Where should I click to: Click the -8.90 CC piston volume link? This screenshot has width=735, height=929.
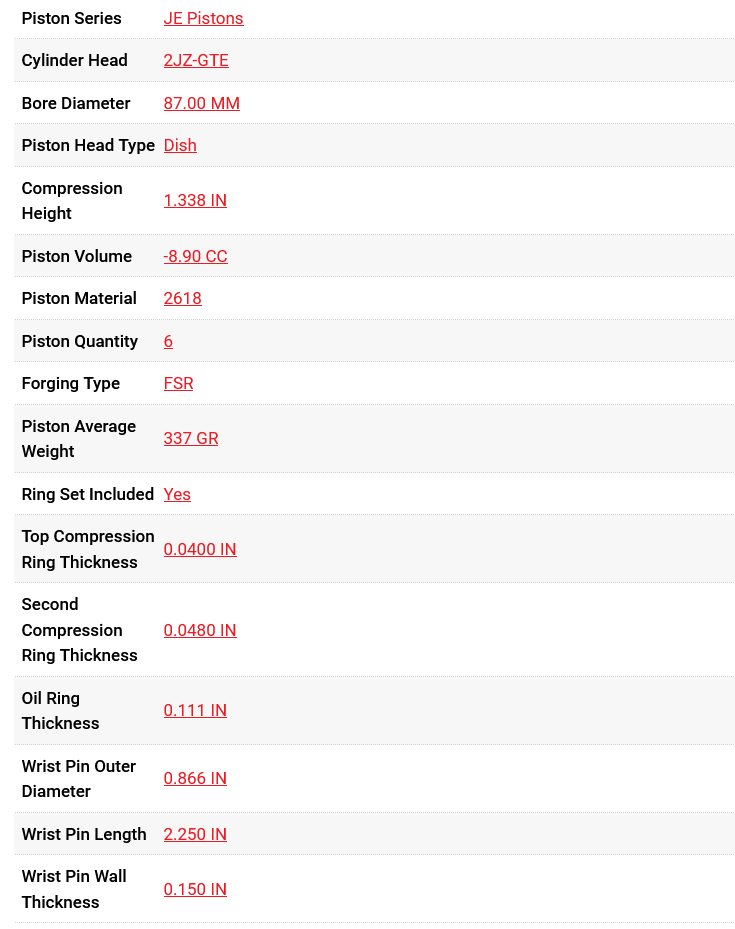coord(195,256)
